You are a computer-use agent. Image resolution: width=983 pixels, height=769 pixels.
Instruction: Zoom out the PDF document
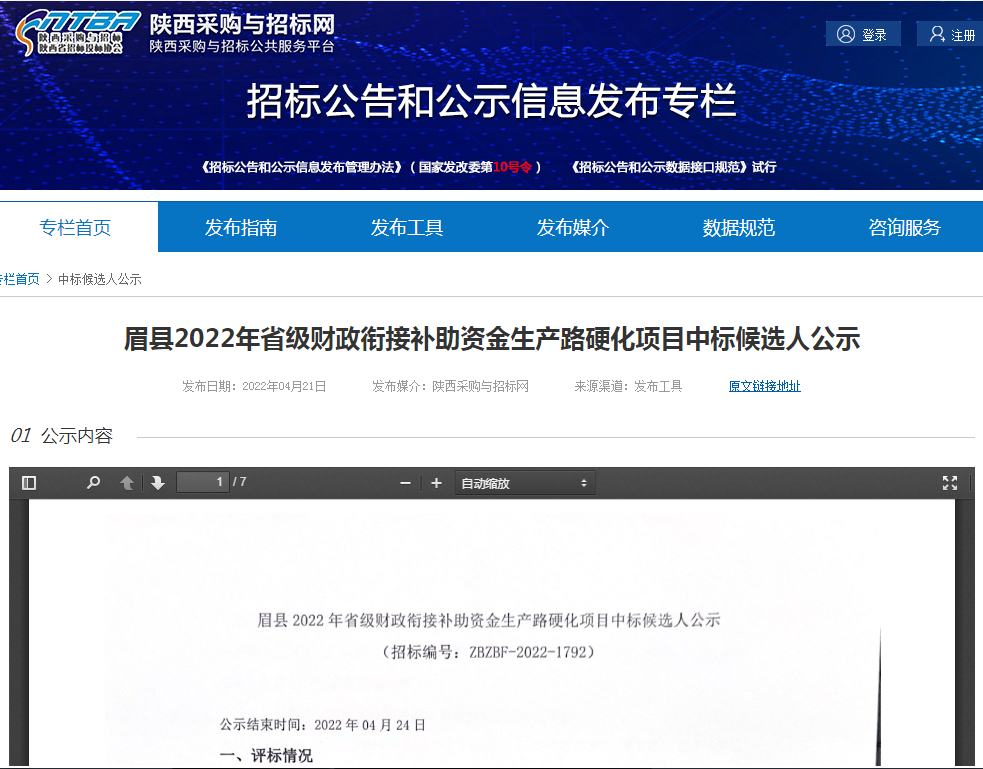[405, 483]
